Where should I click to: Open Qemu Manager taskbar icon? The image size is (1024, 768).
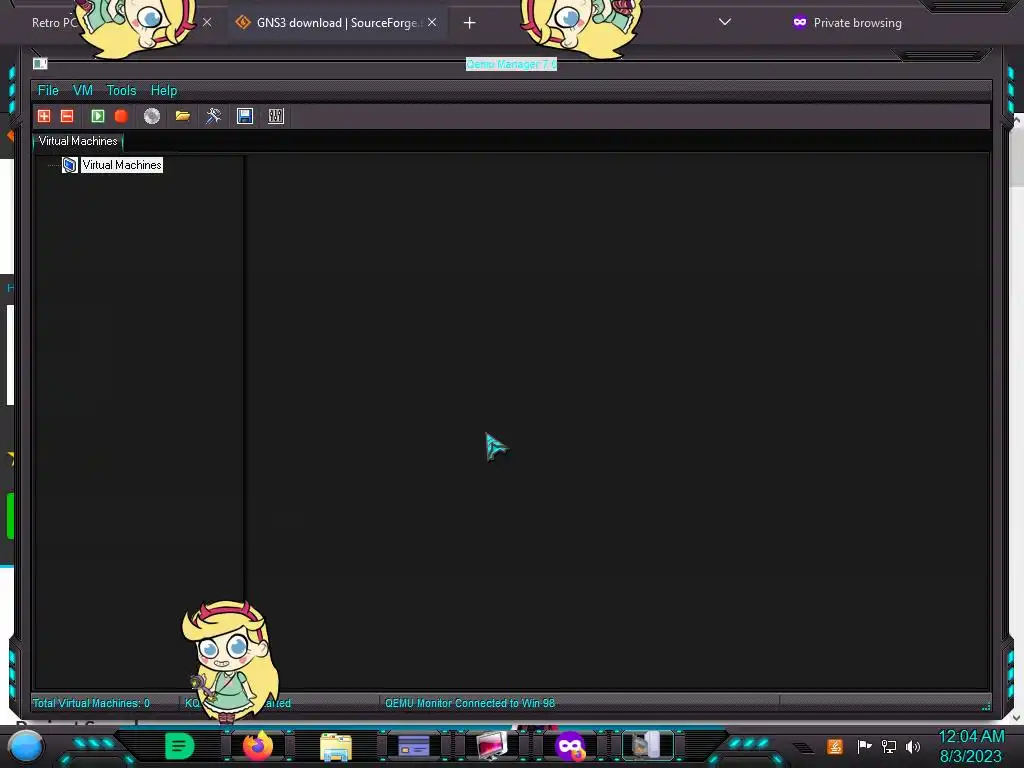coord(647,746)
